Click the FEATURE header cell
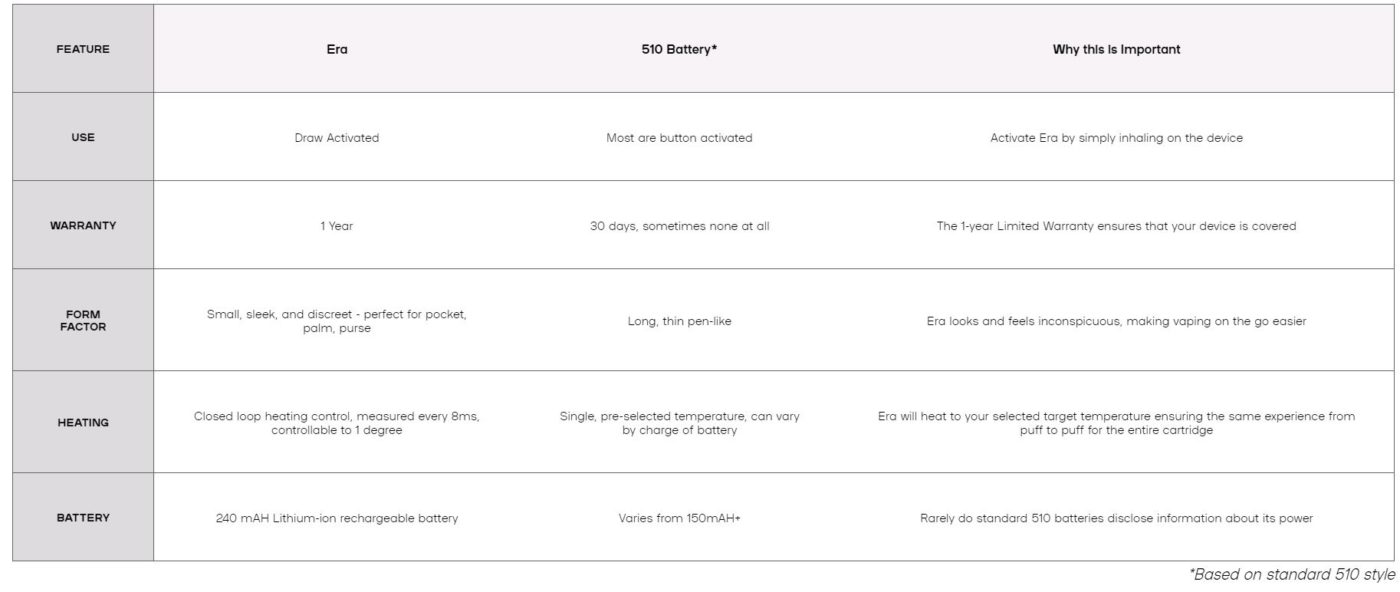The image size is (1400, 592). 83,49
